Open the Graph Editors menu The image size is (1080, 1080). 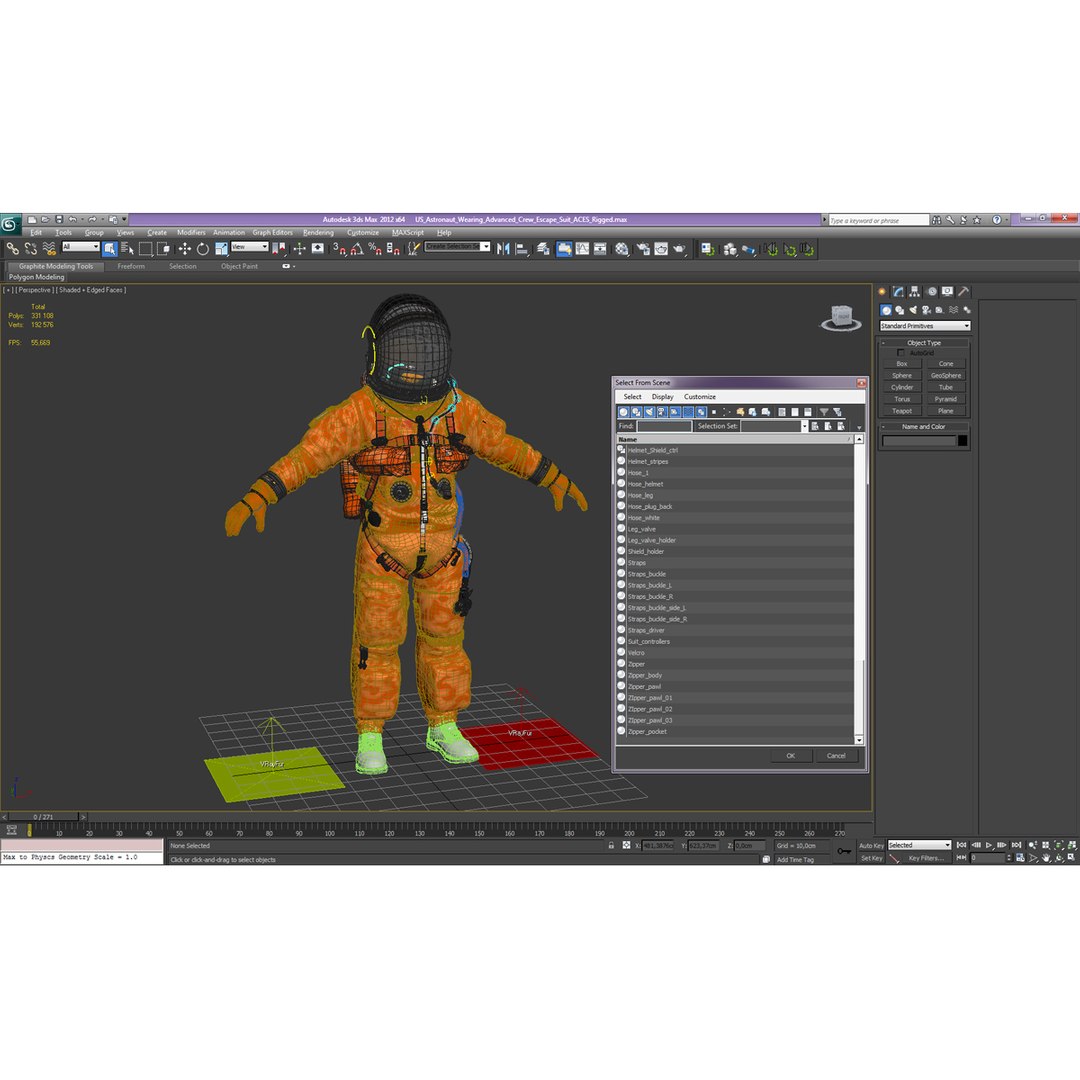(x=273, y=233)
